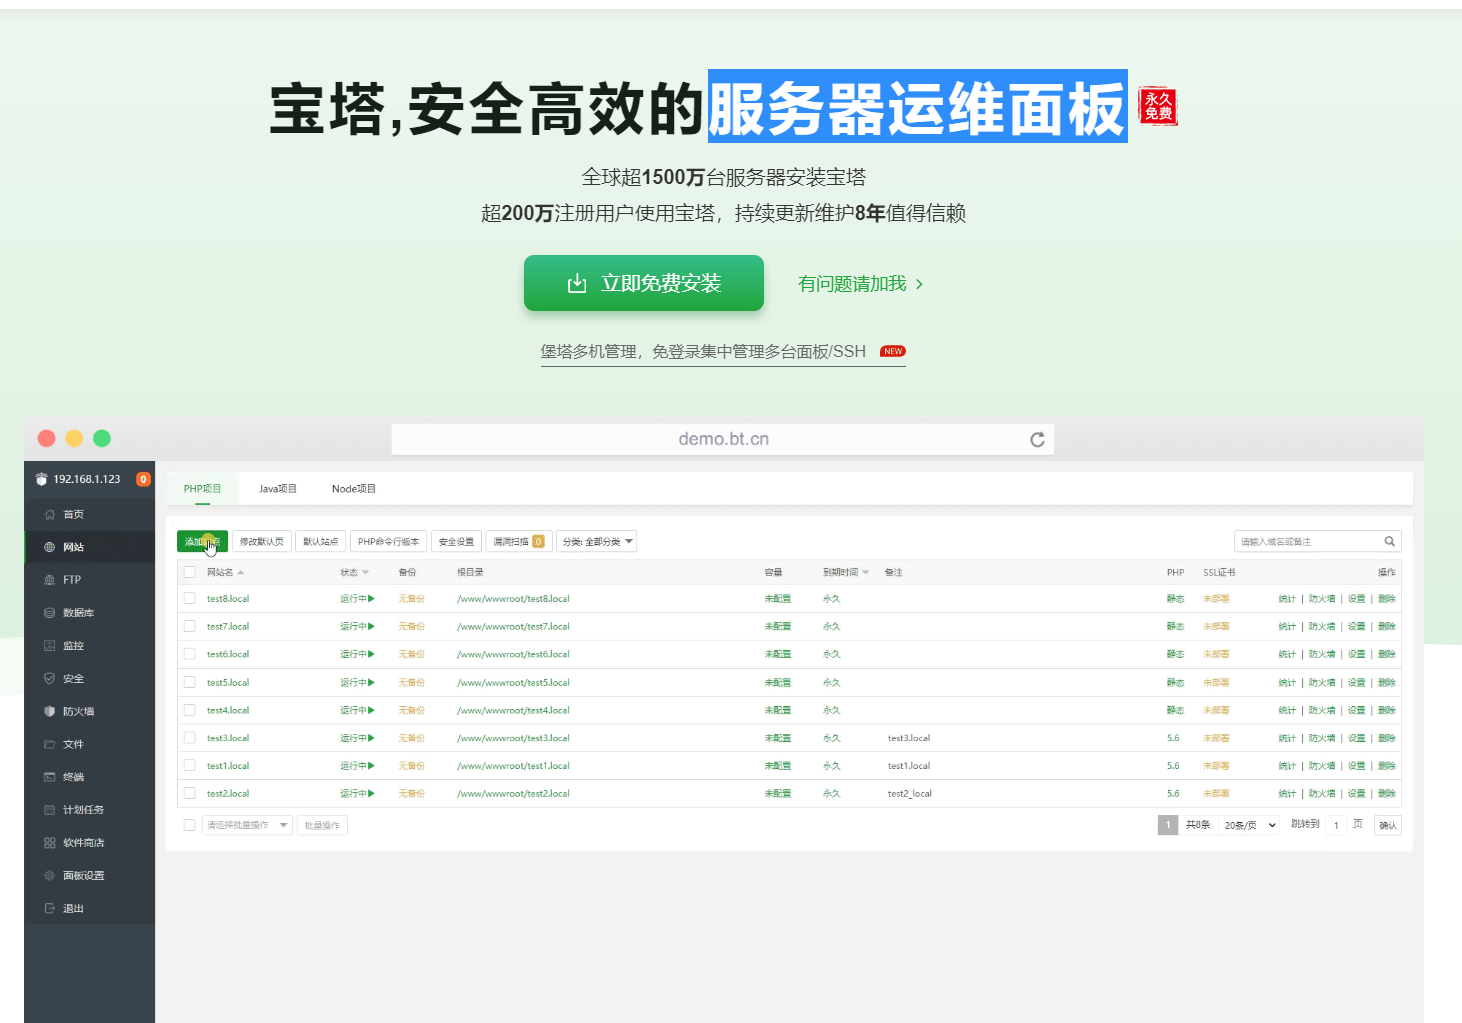Click the 首页 home icon in sidebar

point(50,514)
